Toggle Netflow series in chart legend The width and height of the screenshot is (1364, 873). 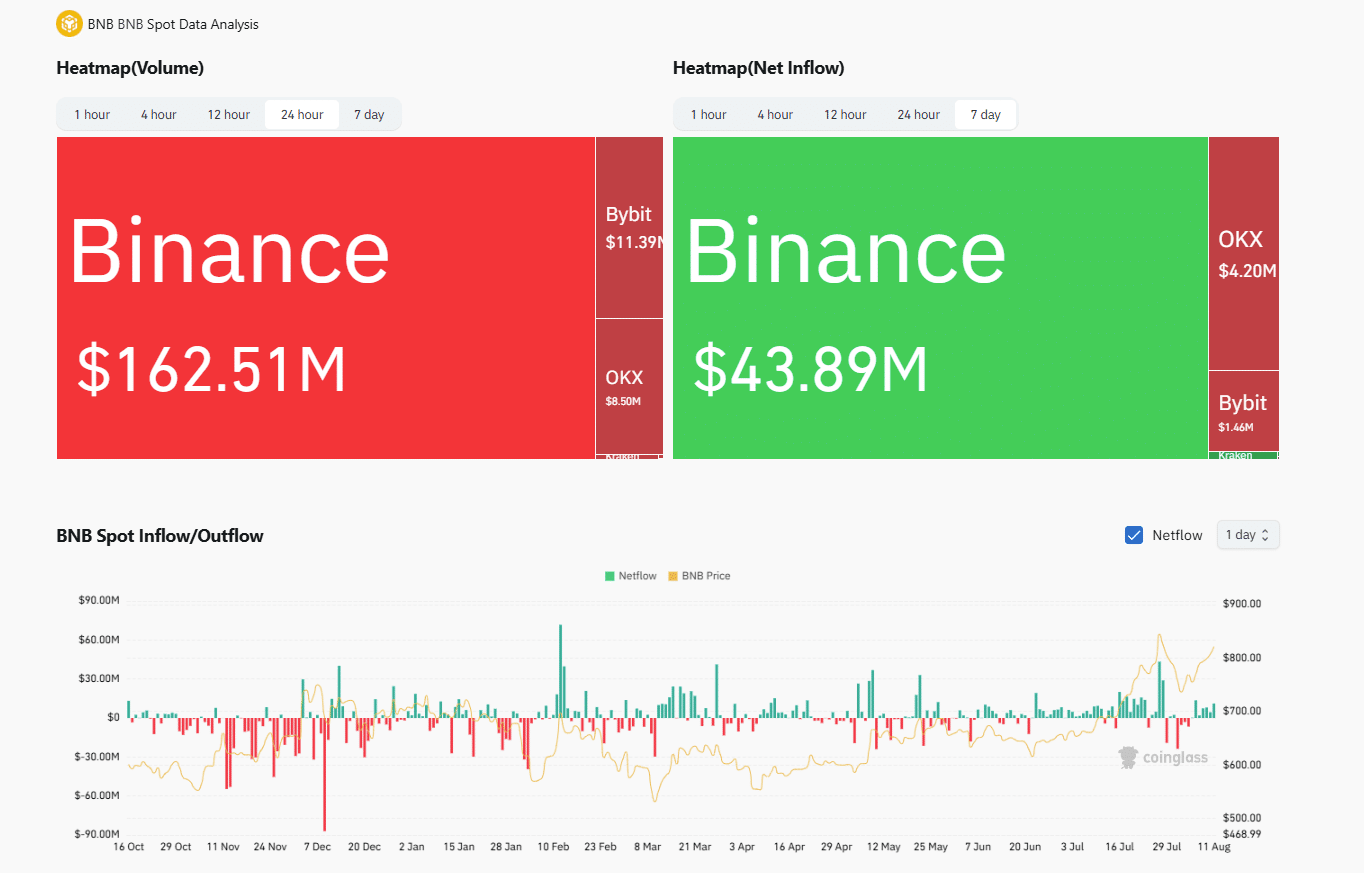(x=630, y=576)
